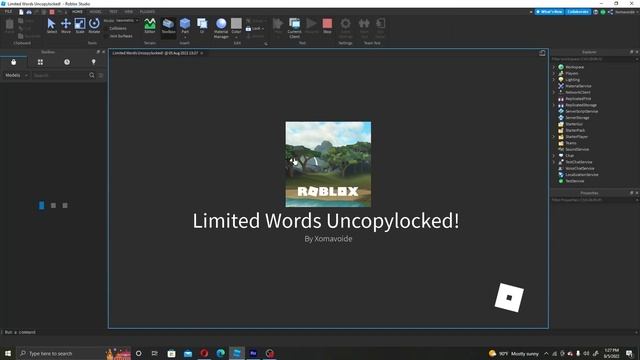Switch to the PLUGINS ribbon tab
The width and height of the screenshot is (640, 360).
147,12
